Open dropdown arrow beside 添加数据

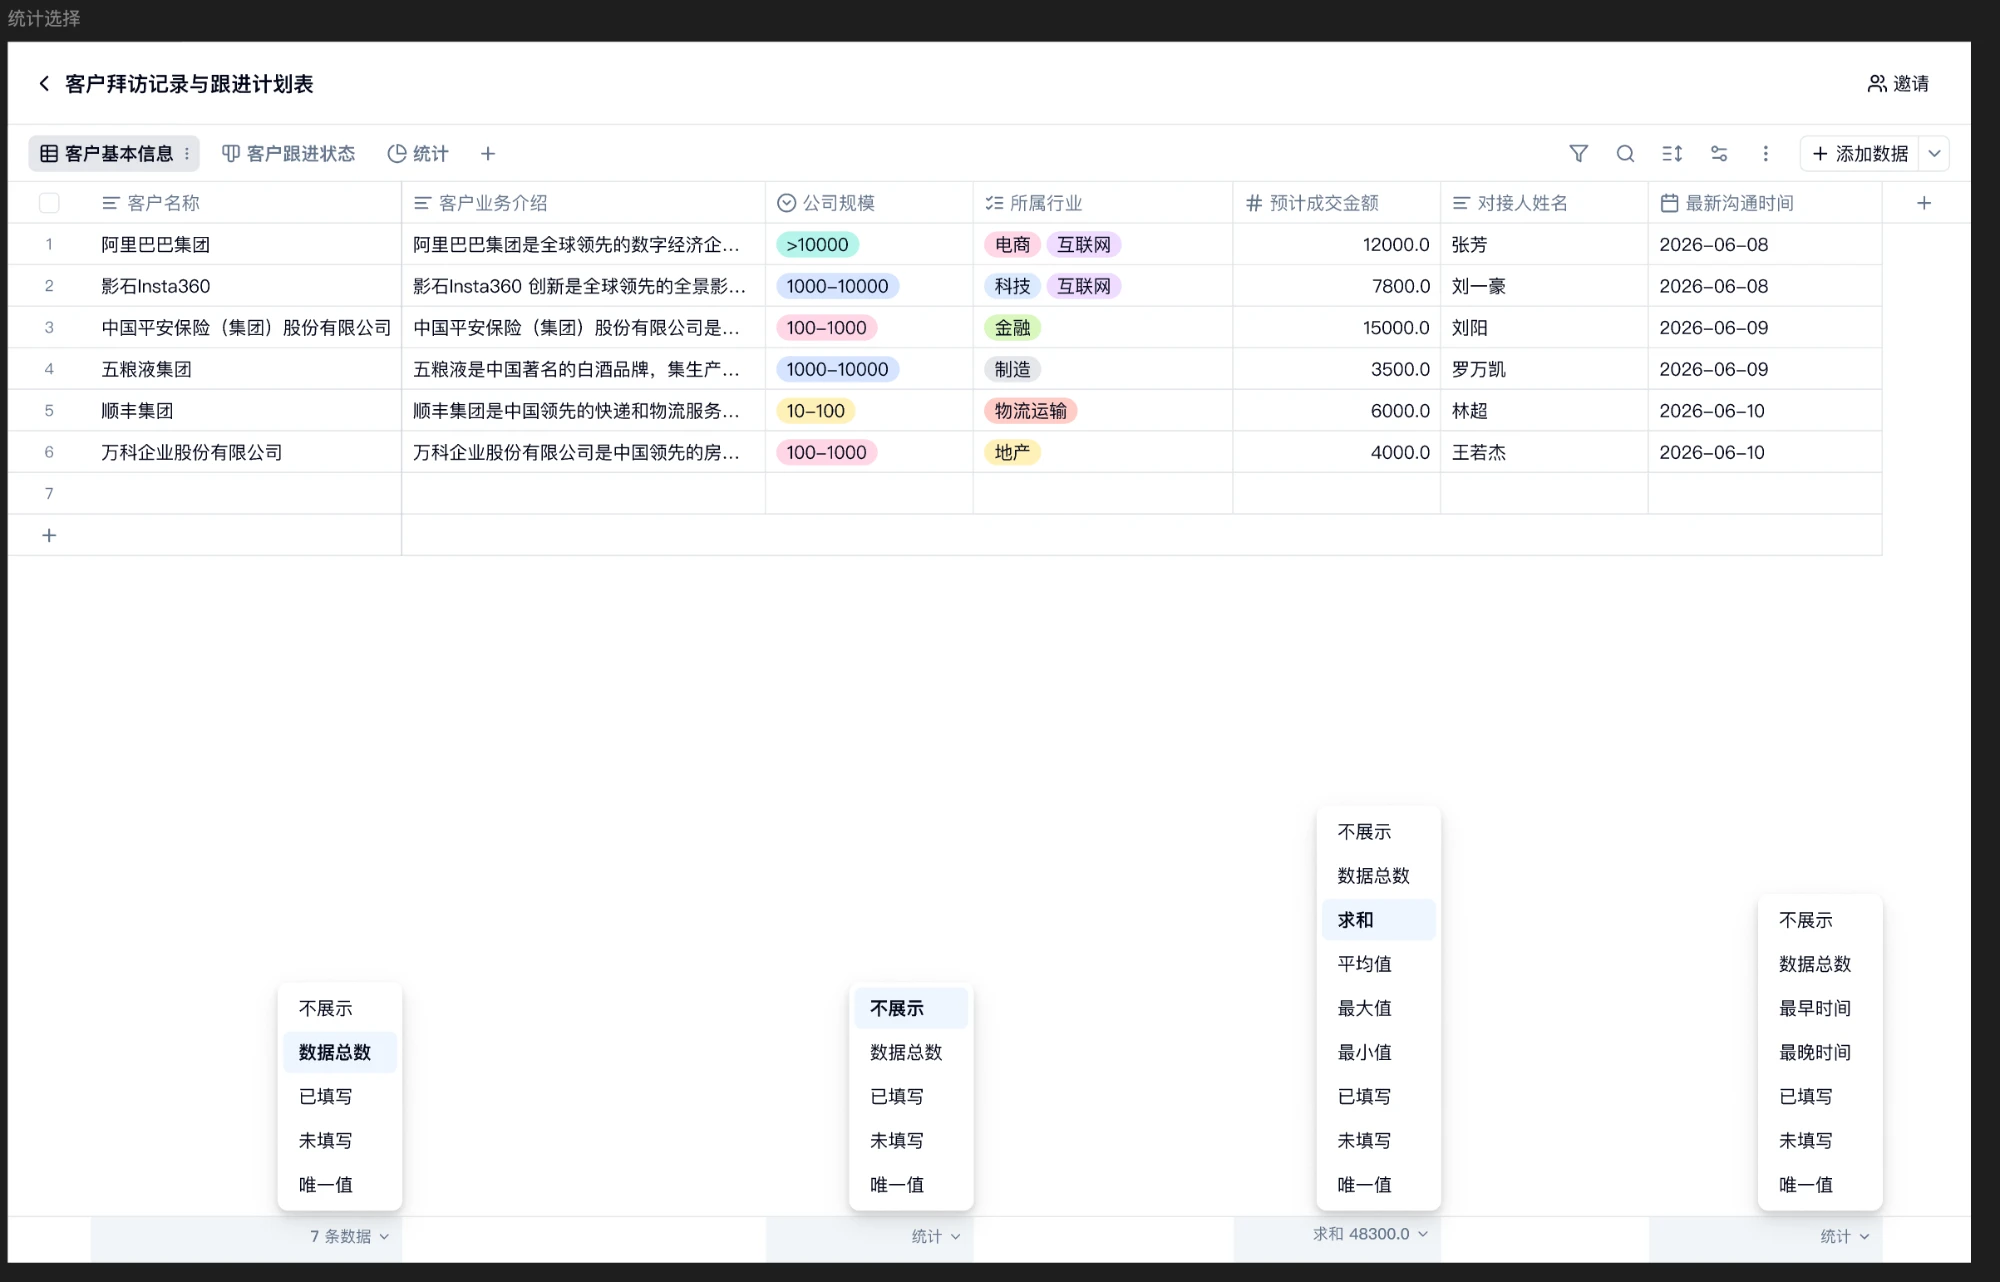coord(1935,153)
